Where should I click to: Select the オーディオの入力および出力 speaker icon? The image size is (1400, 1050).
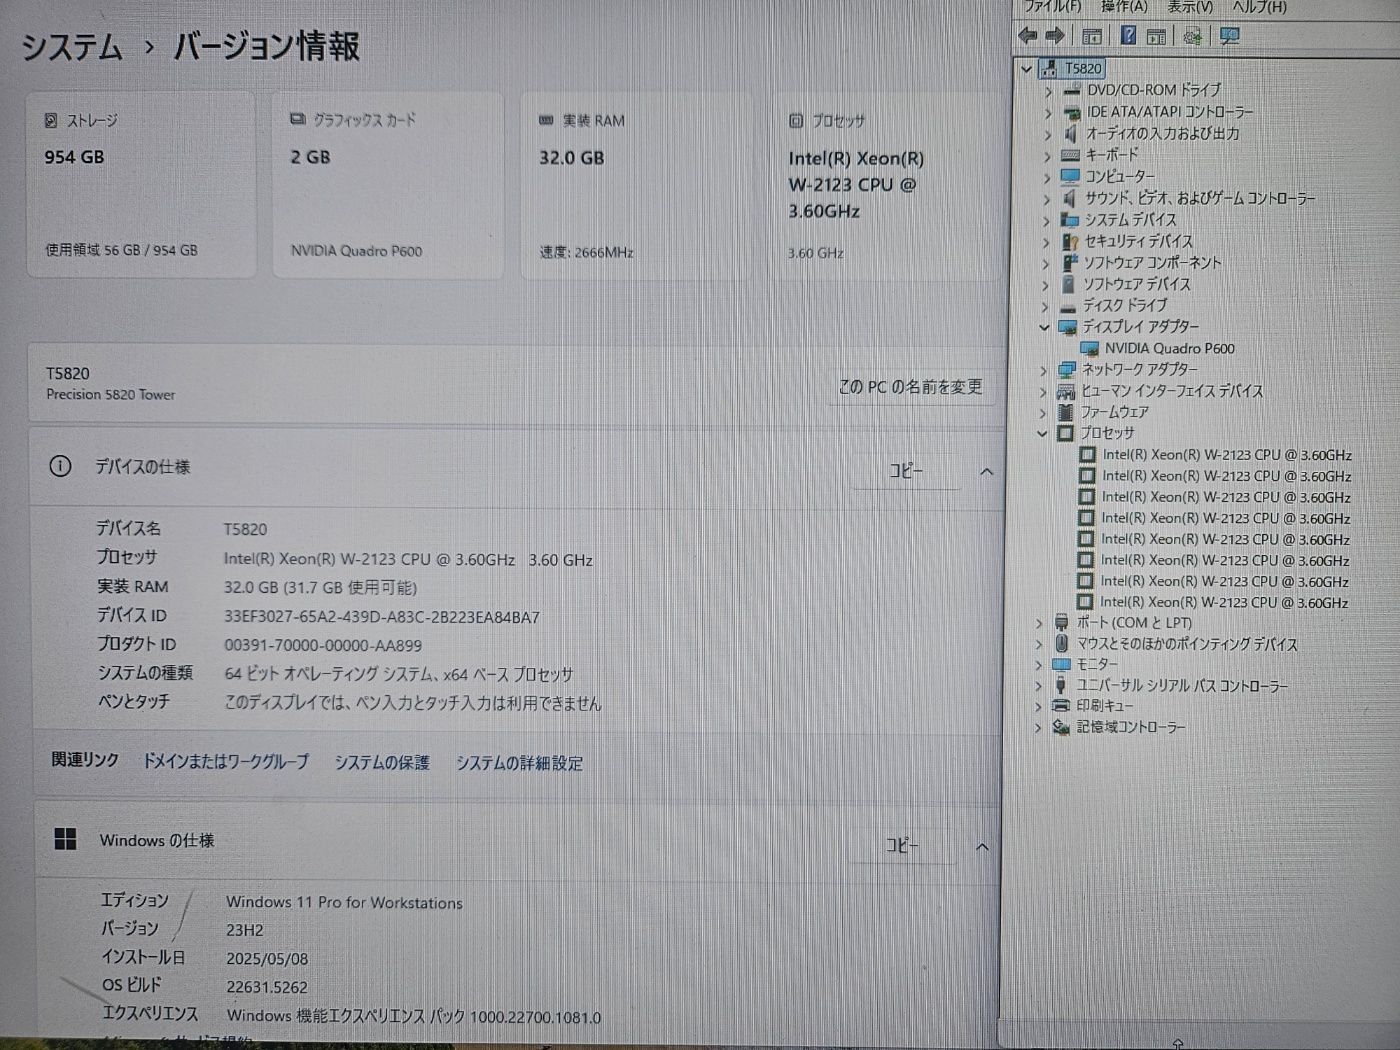(1071, 133)
